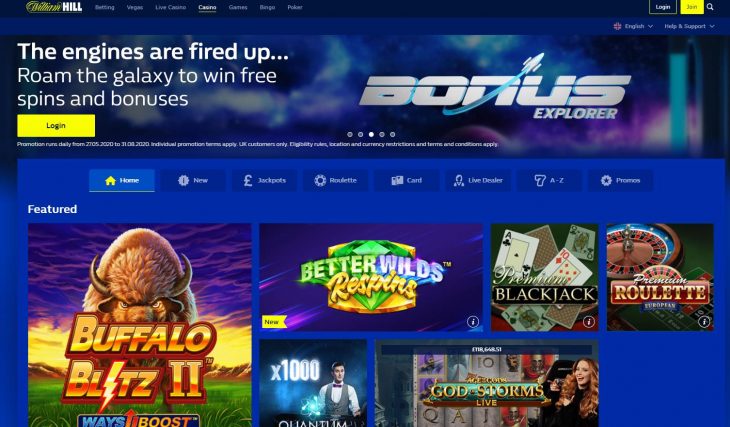
Task: Expand the English language dropdown
Action: click(x=633, y=26)
